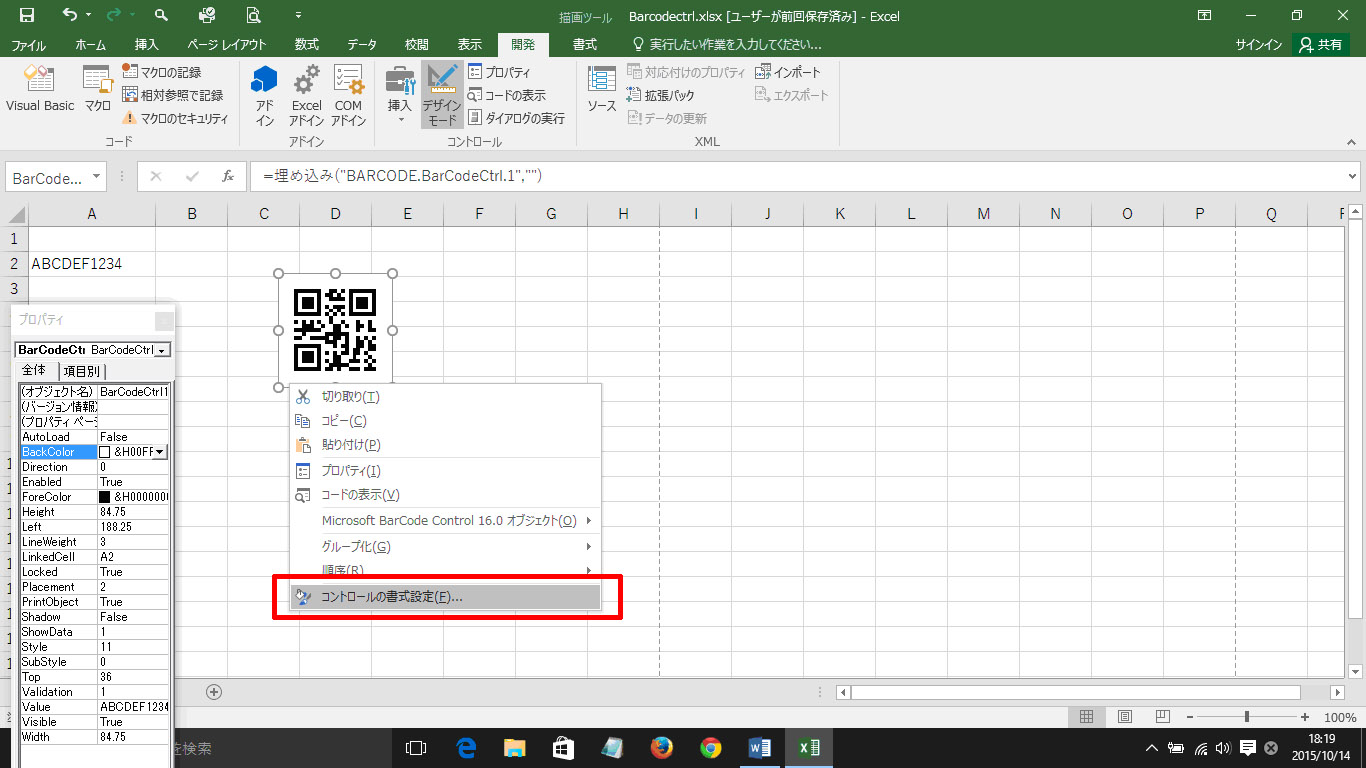The width and height of the screenshot is (1366, 768).
Task: Select the LinkedCell property row
Action: (x=94, y=557)
